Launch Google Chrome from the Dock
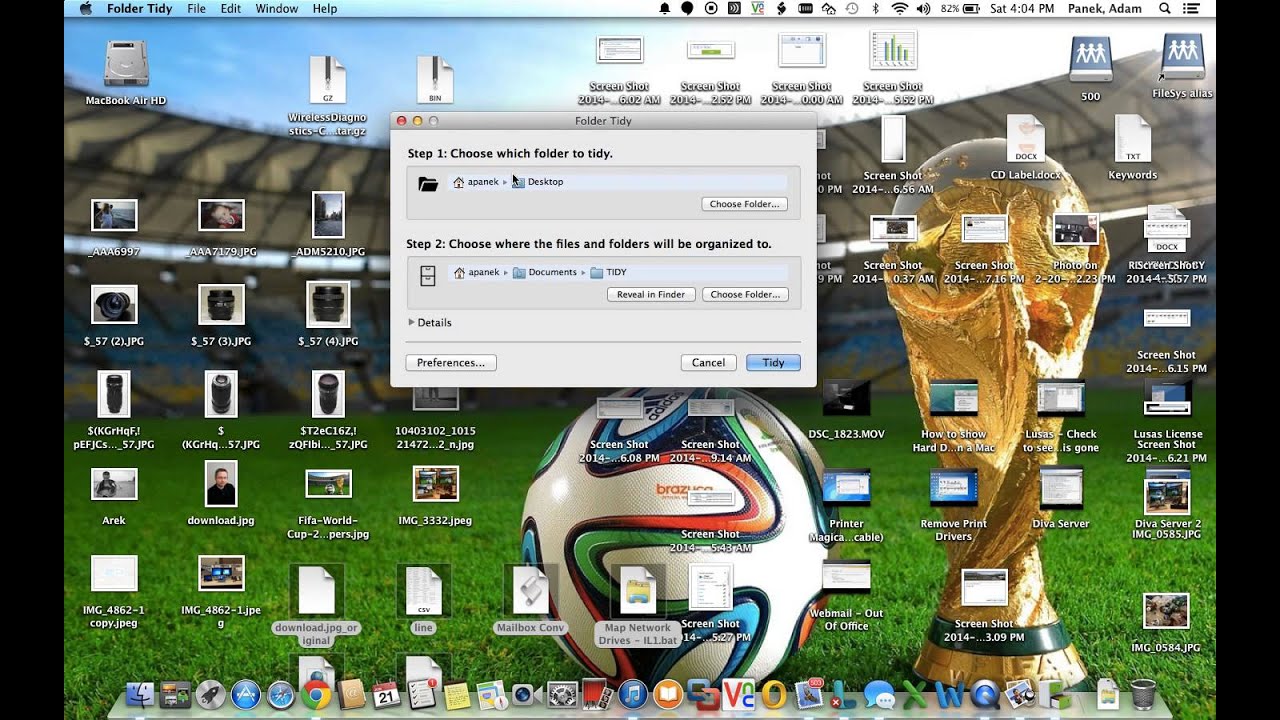 316,695
